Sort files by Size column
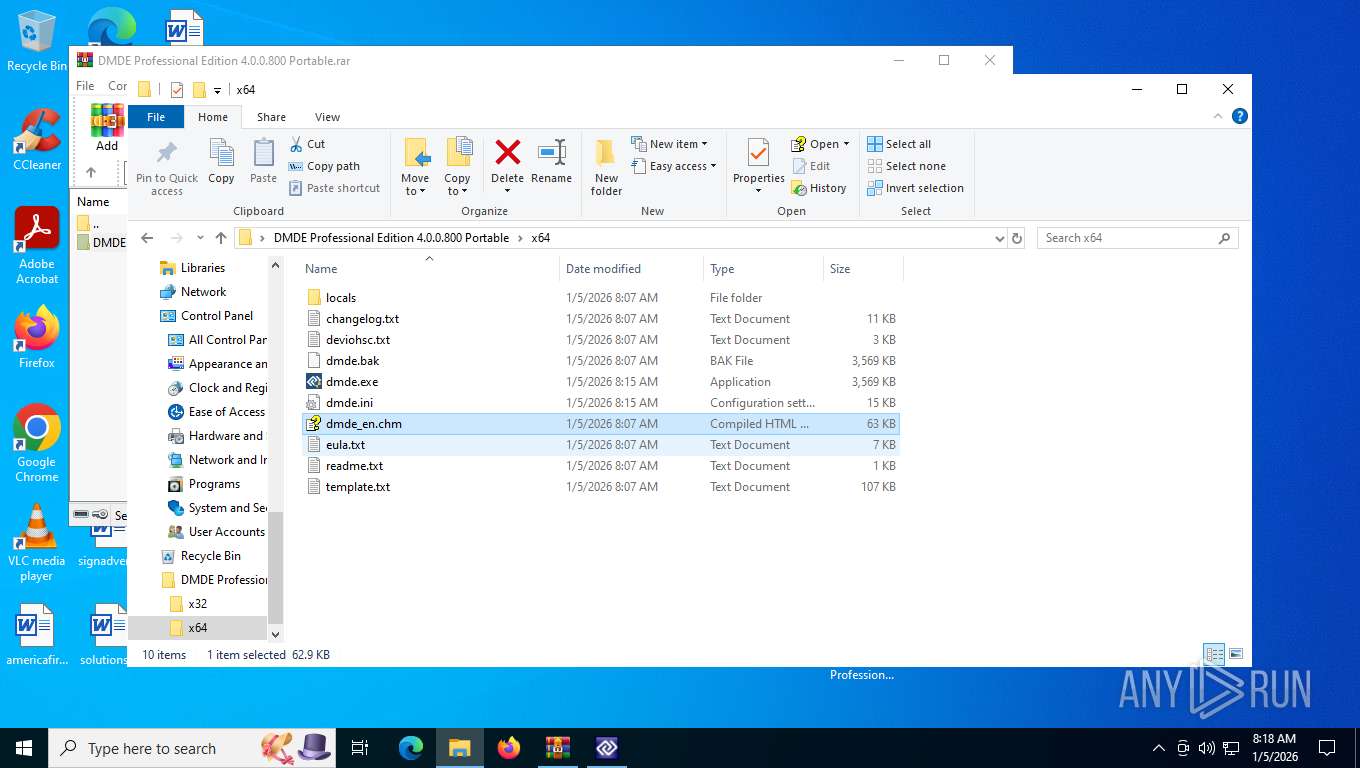The width and height of the screenshot is (1360, 768). (863, 268)
